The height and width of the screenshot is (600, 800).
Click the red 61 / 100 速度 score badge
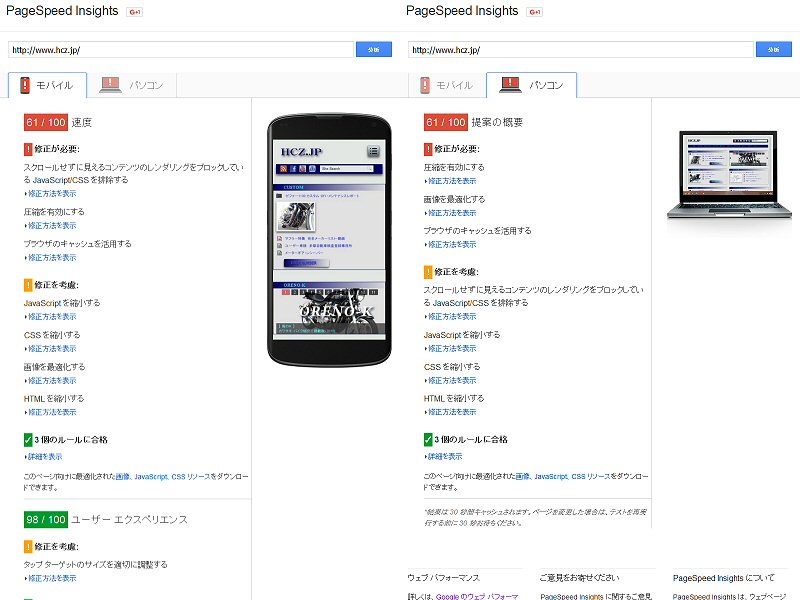(x=46, y=122)
